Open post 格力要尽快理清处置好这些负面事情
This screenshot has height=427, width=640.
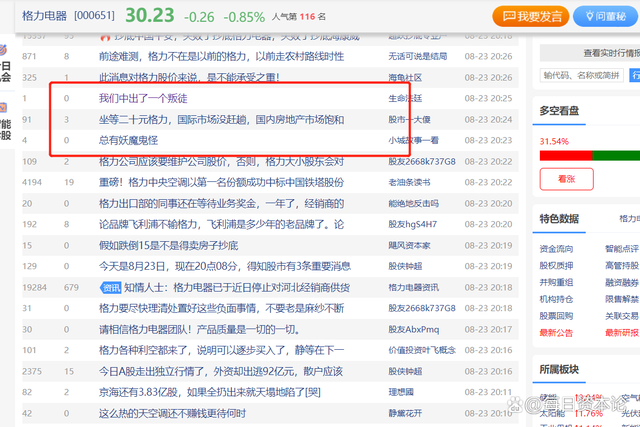pos(221,308)
